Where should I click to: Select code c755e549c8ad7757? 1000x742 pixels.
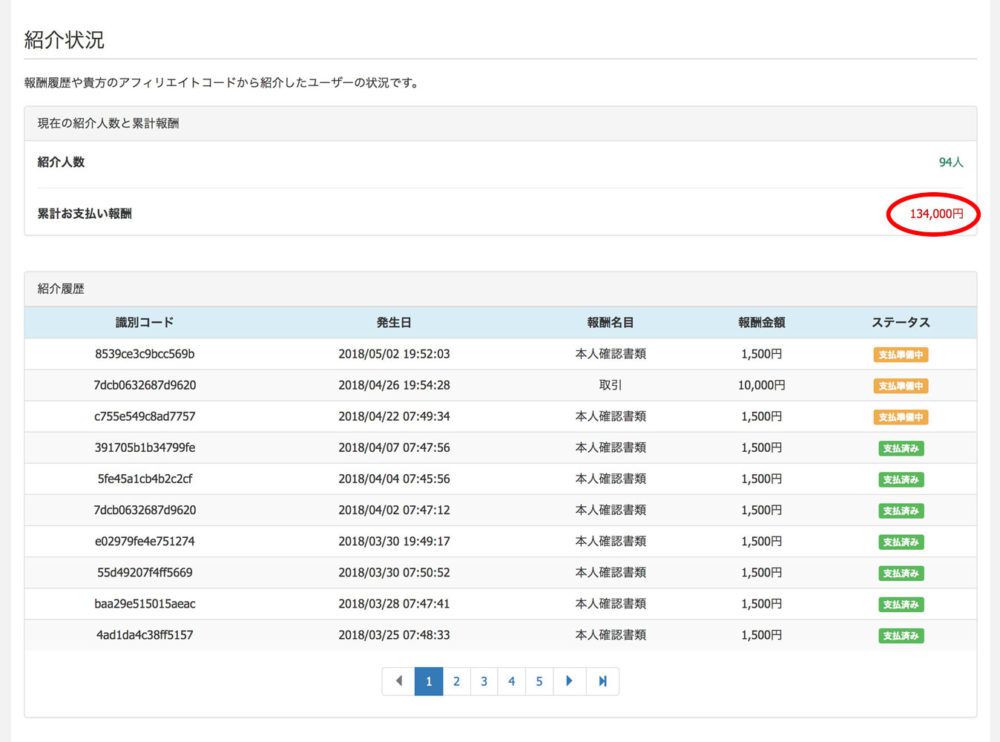(145, 416)
